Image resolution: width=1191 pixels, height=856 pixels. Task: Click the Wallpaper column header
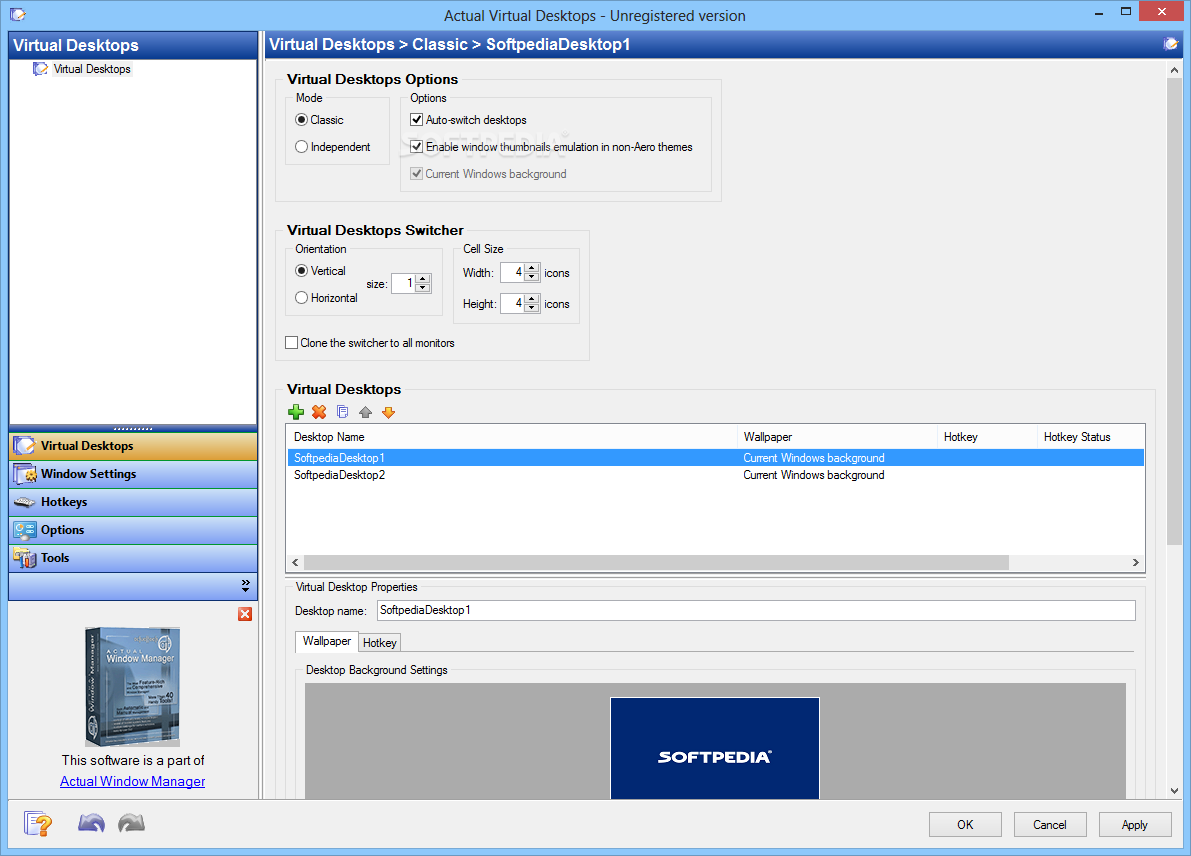[837, 437]
